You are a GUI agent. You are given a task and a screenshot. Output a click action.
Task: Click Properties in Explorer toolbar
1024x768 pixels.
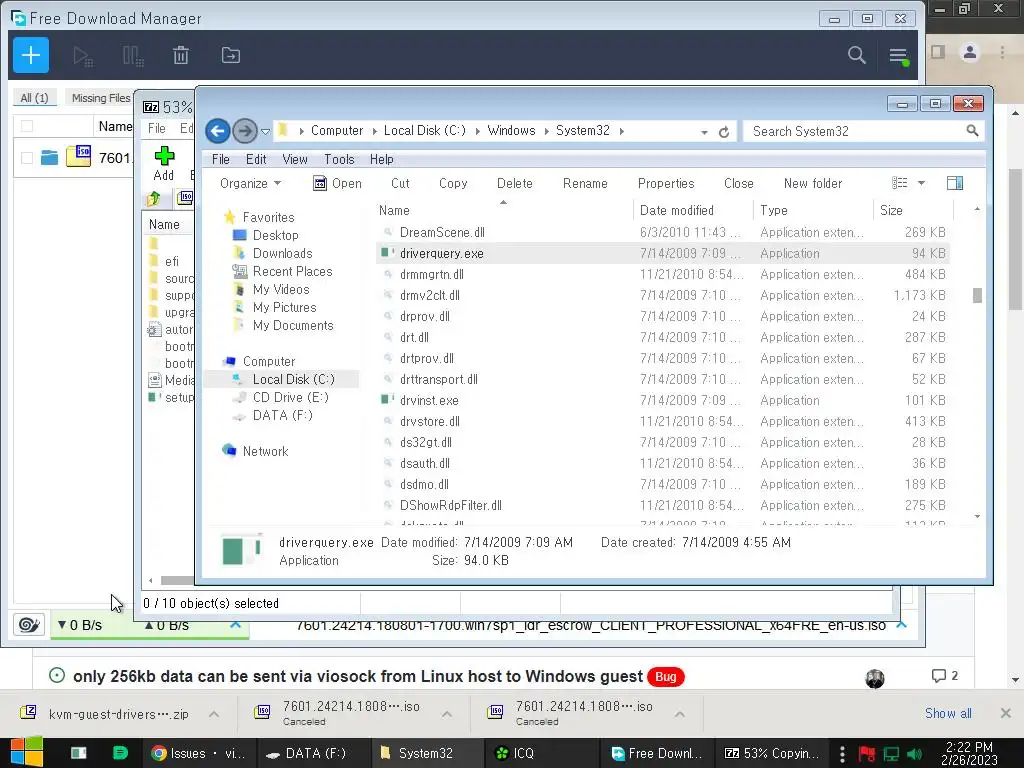point(666,184)
